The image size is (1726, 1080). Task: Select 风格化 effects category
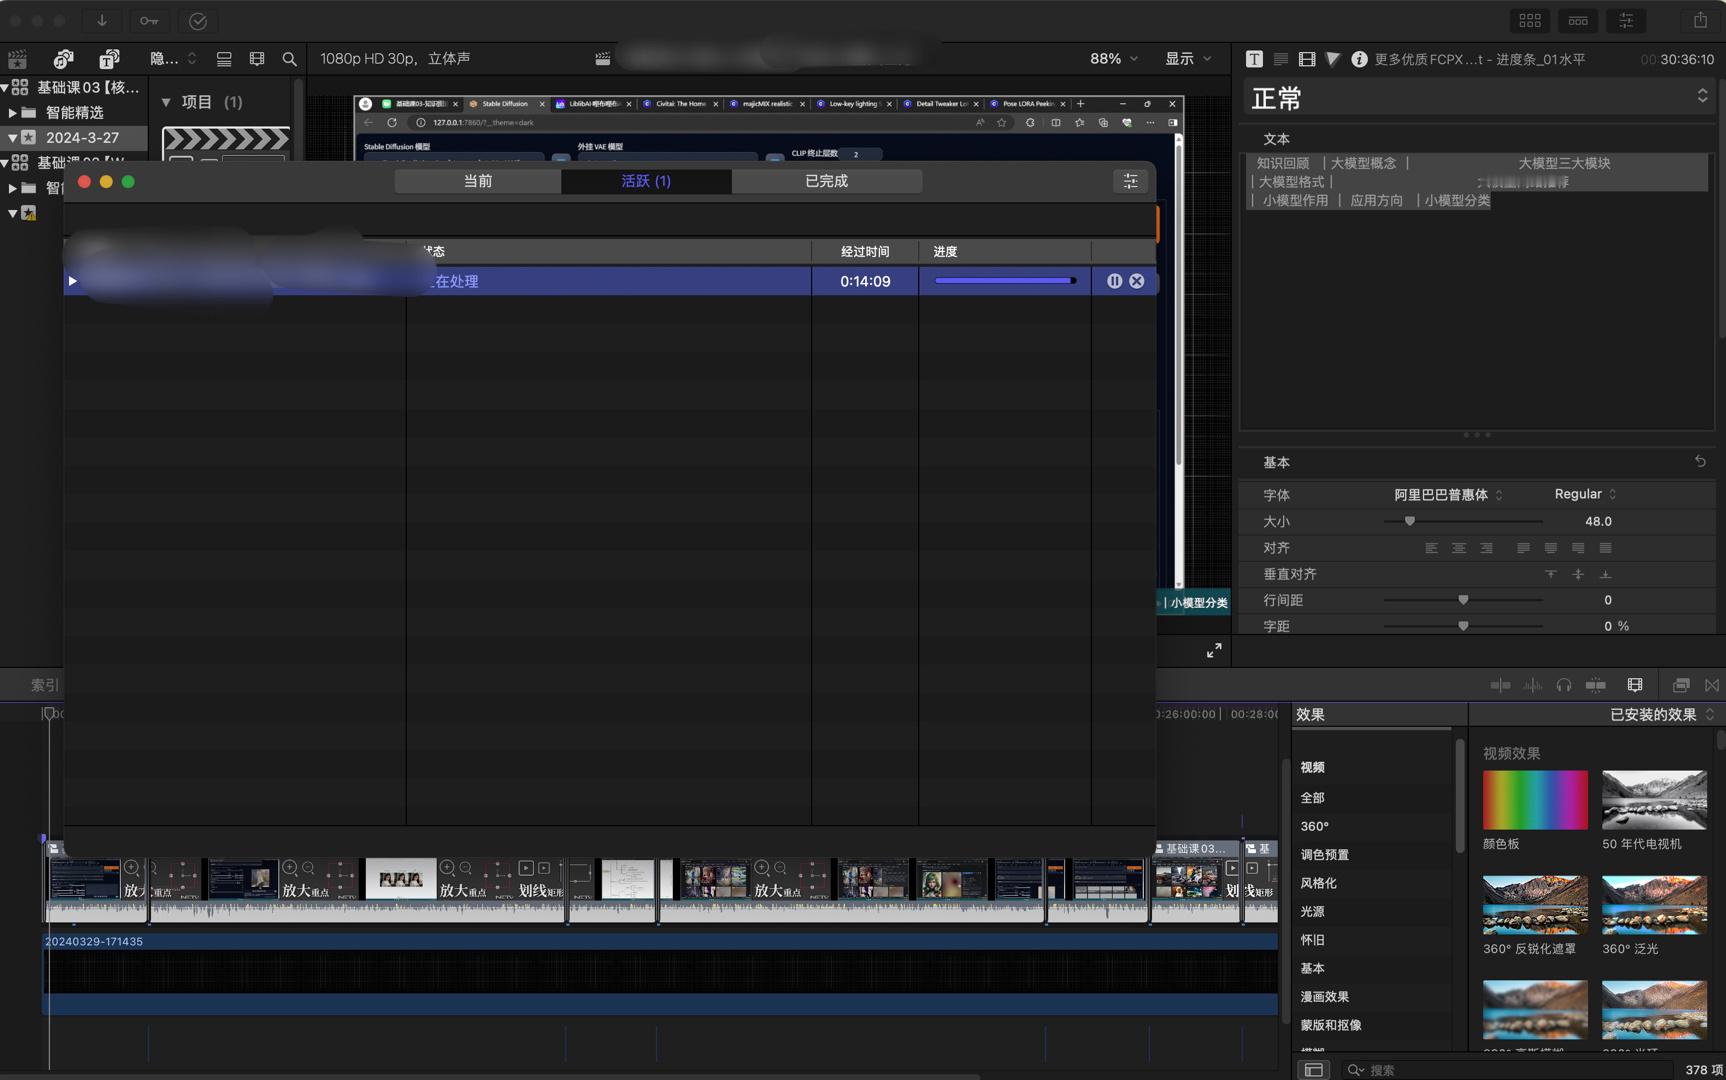[1318, 883]
